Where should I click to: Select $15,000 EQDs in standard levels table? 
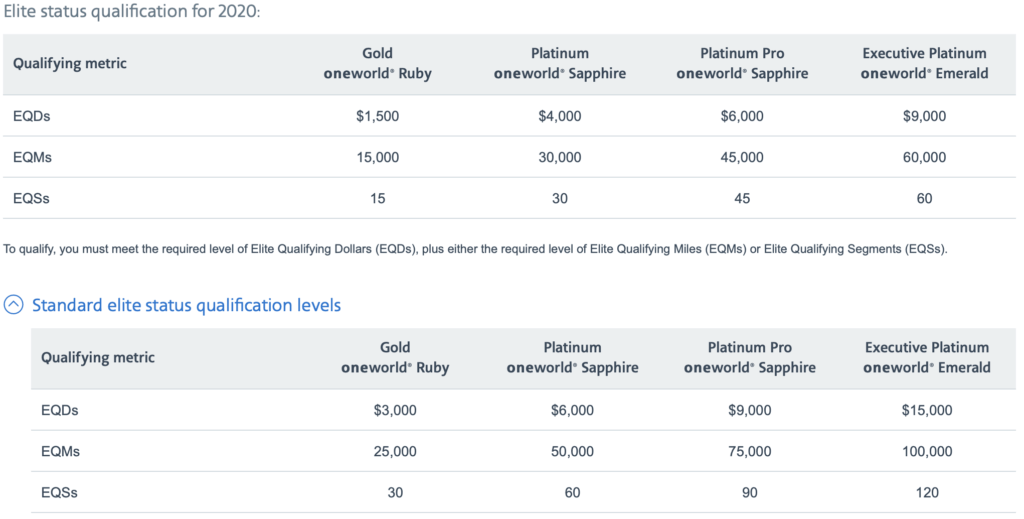point(927,410)
